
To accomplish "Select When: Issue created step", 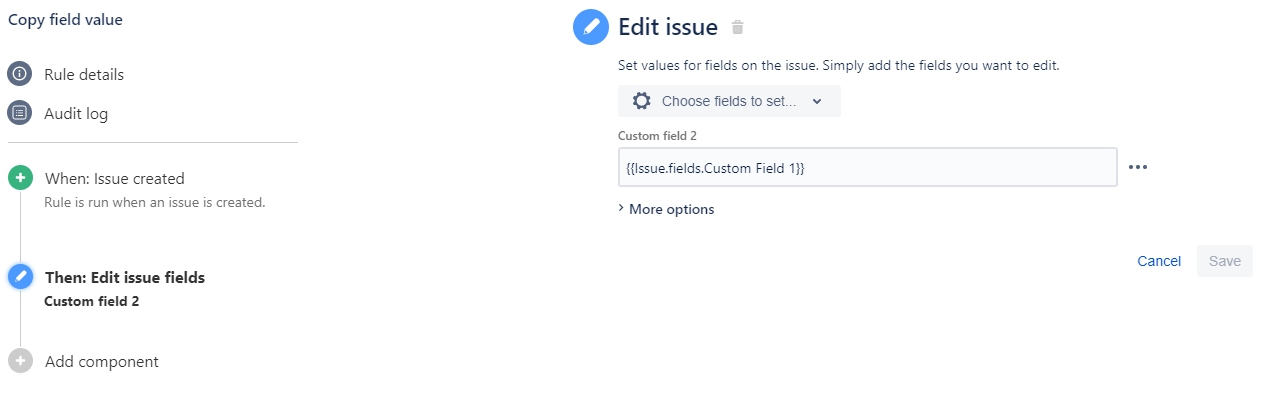I will point(115,179).
